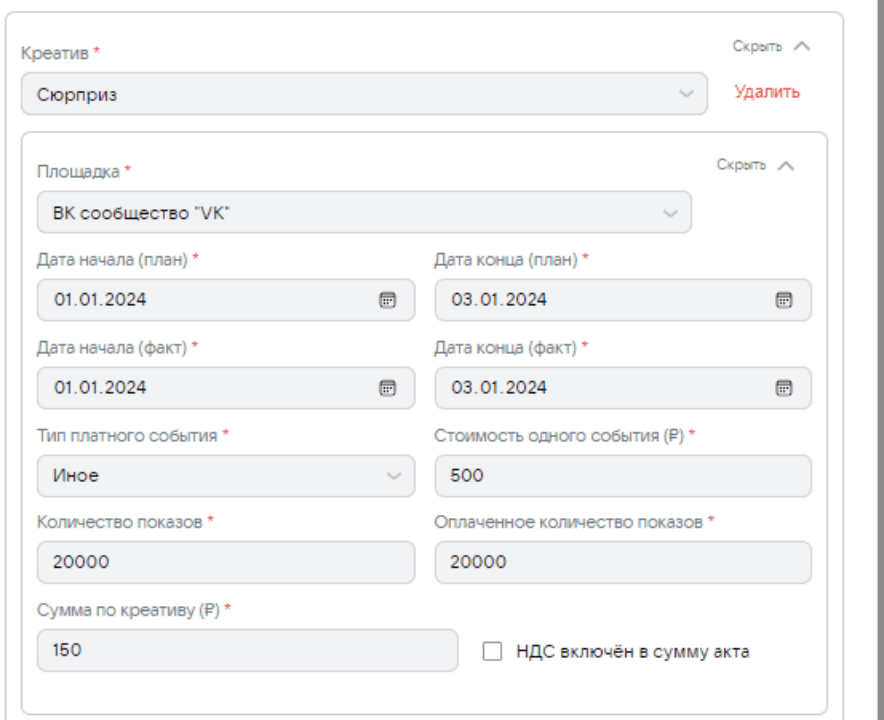Enable НДС включён в сумму акта checkbox

[492, 652]
